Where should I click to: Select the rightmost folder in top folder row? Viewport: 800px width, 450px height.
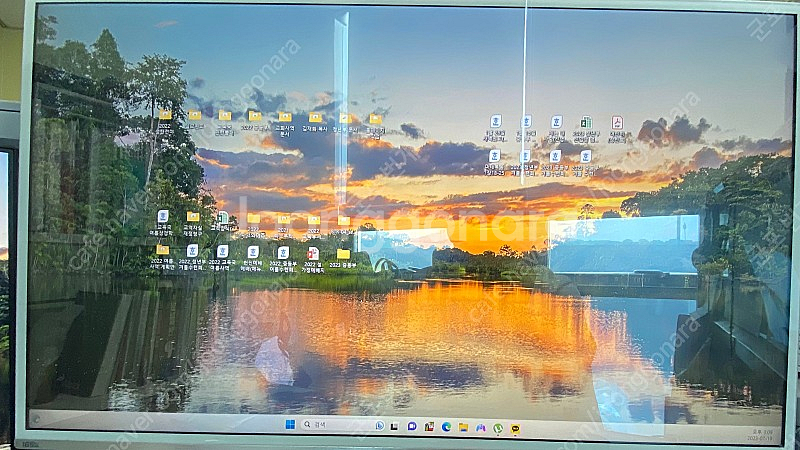pyautogui.click(x=375, y=119)
